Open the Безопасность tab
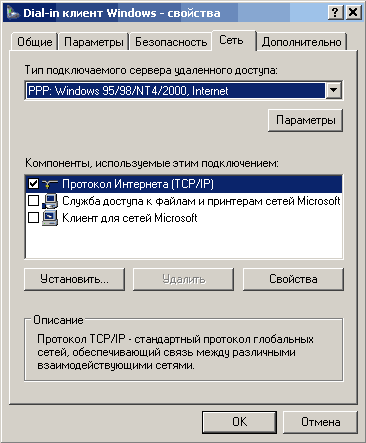The height and width of the screenshot is (443, 366). click(171, 42)
